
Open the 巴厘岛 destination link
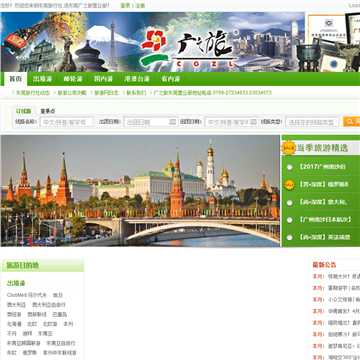coord(60,315)
